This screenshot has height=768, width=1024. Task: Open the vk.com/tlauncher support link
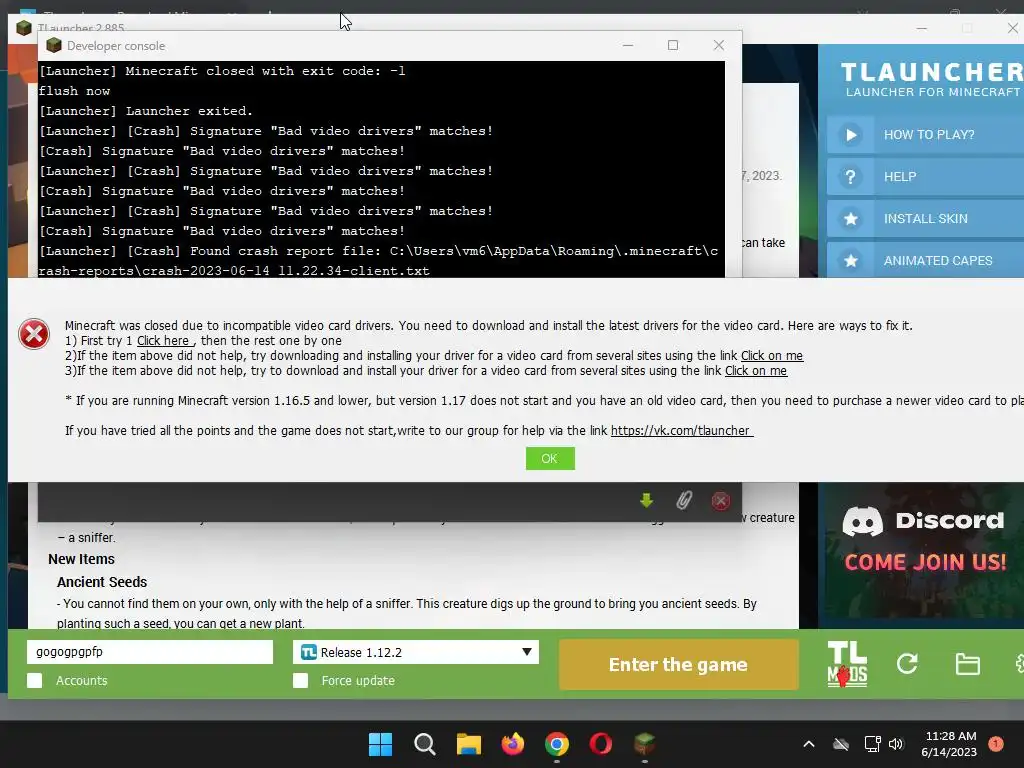681,430
